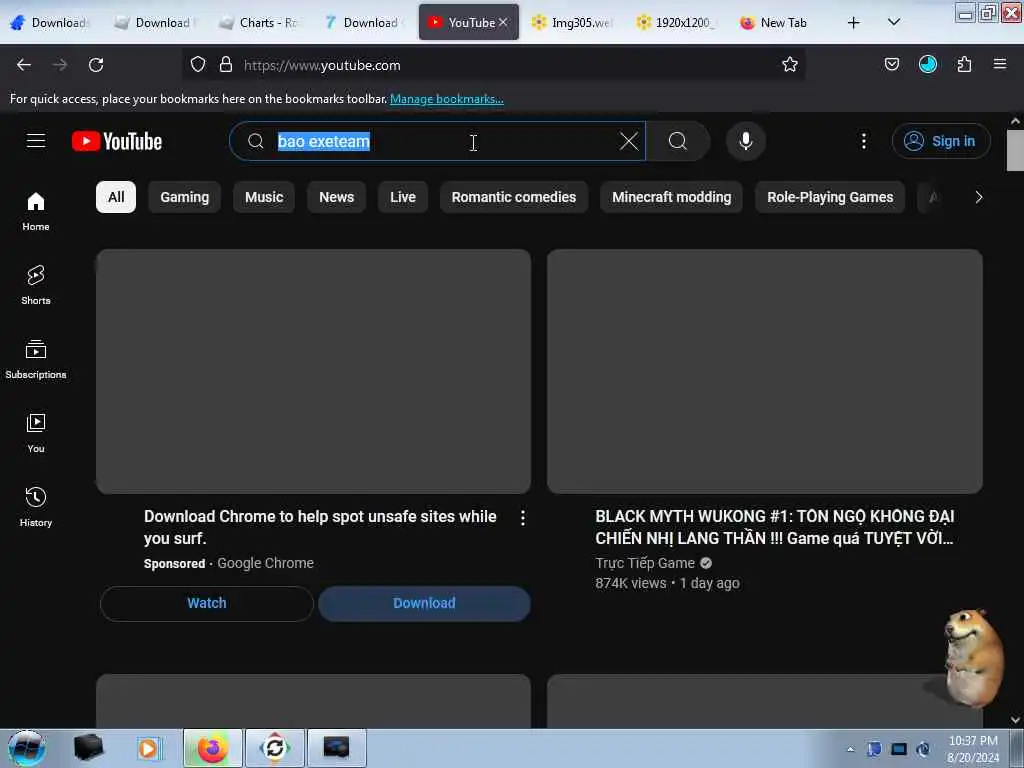Select Minecraft modding filter chip
Screen dimensions: 1024x768
coord(671,197)
